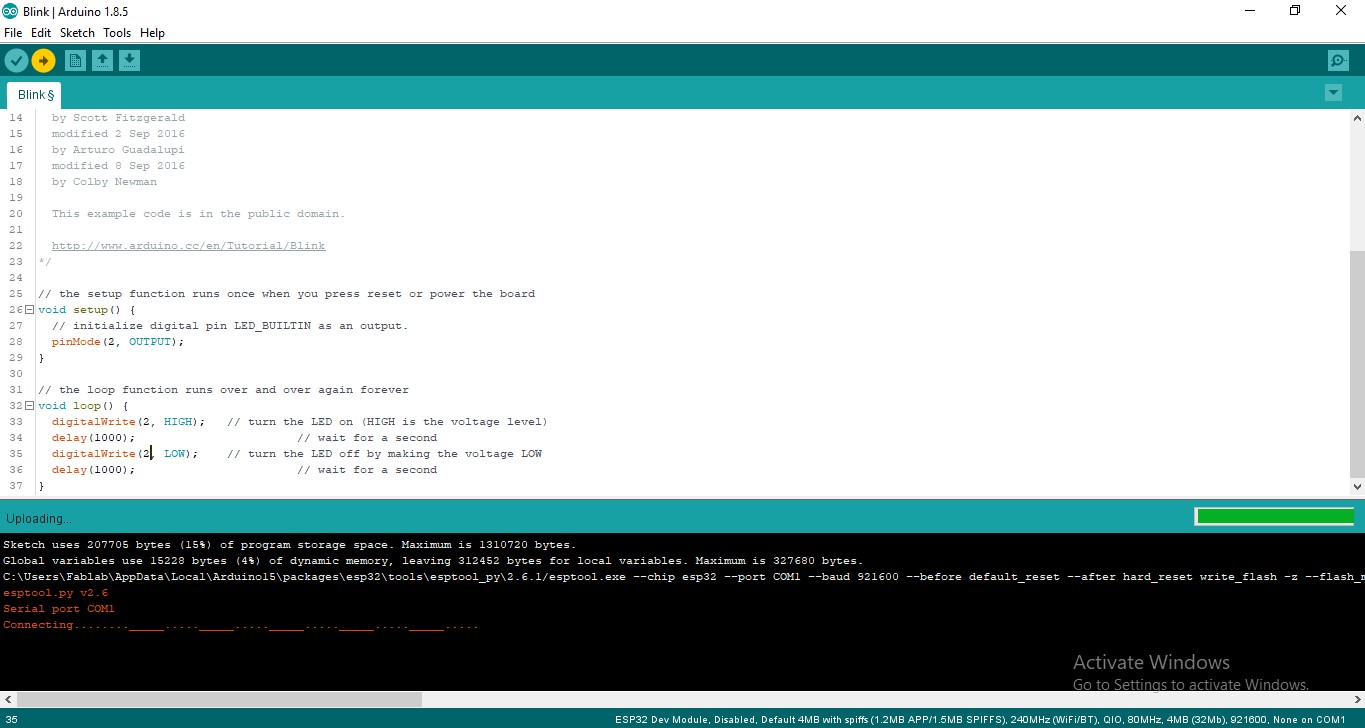Viewport: 1365px width, 728px height.
Task: Open the Sketch menu
Action: click(x=77, y=33)
